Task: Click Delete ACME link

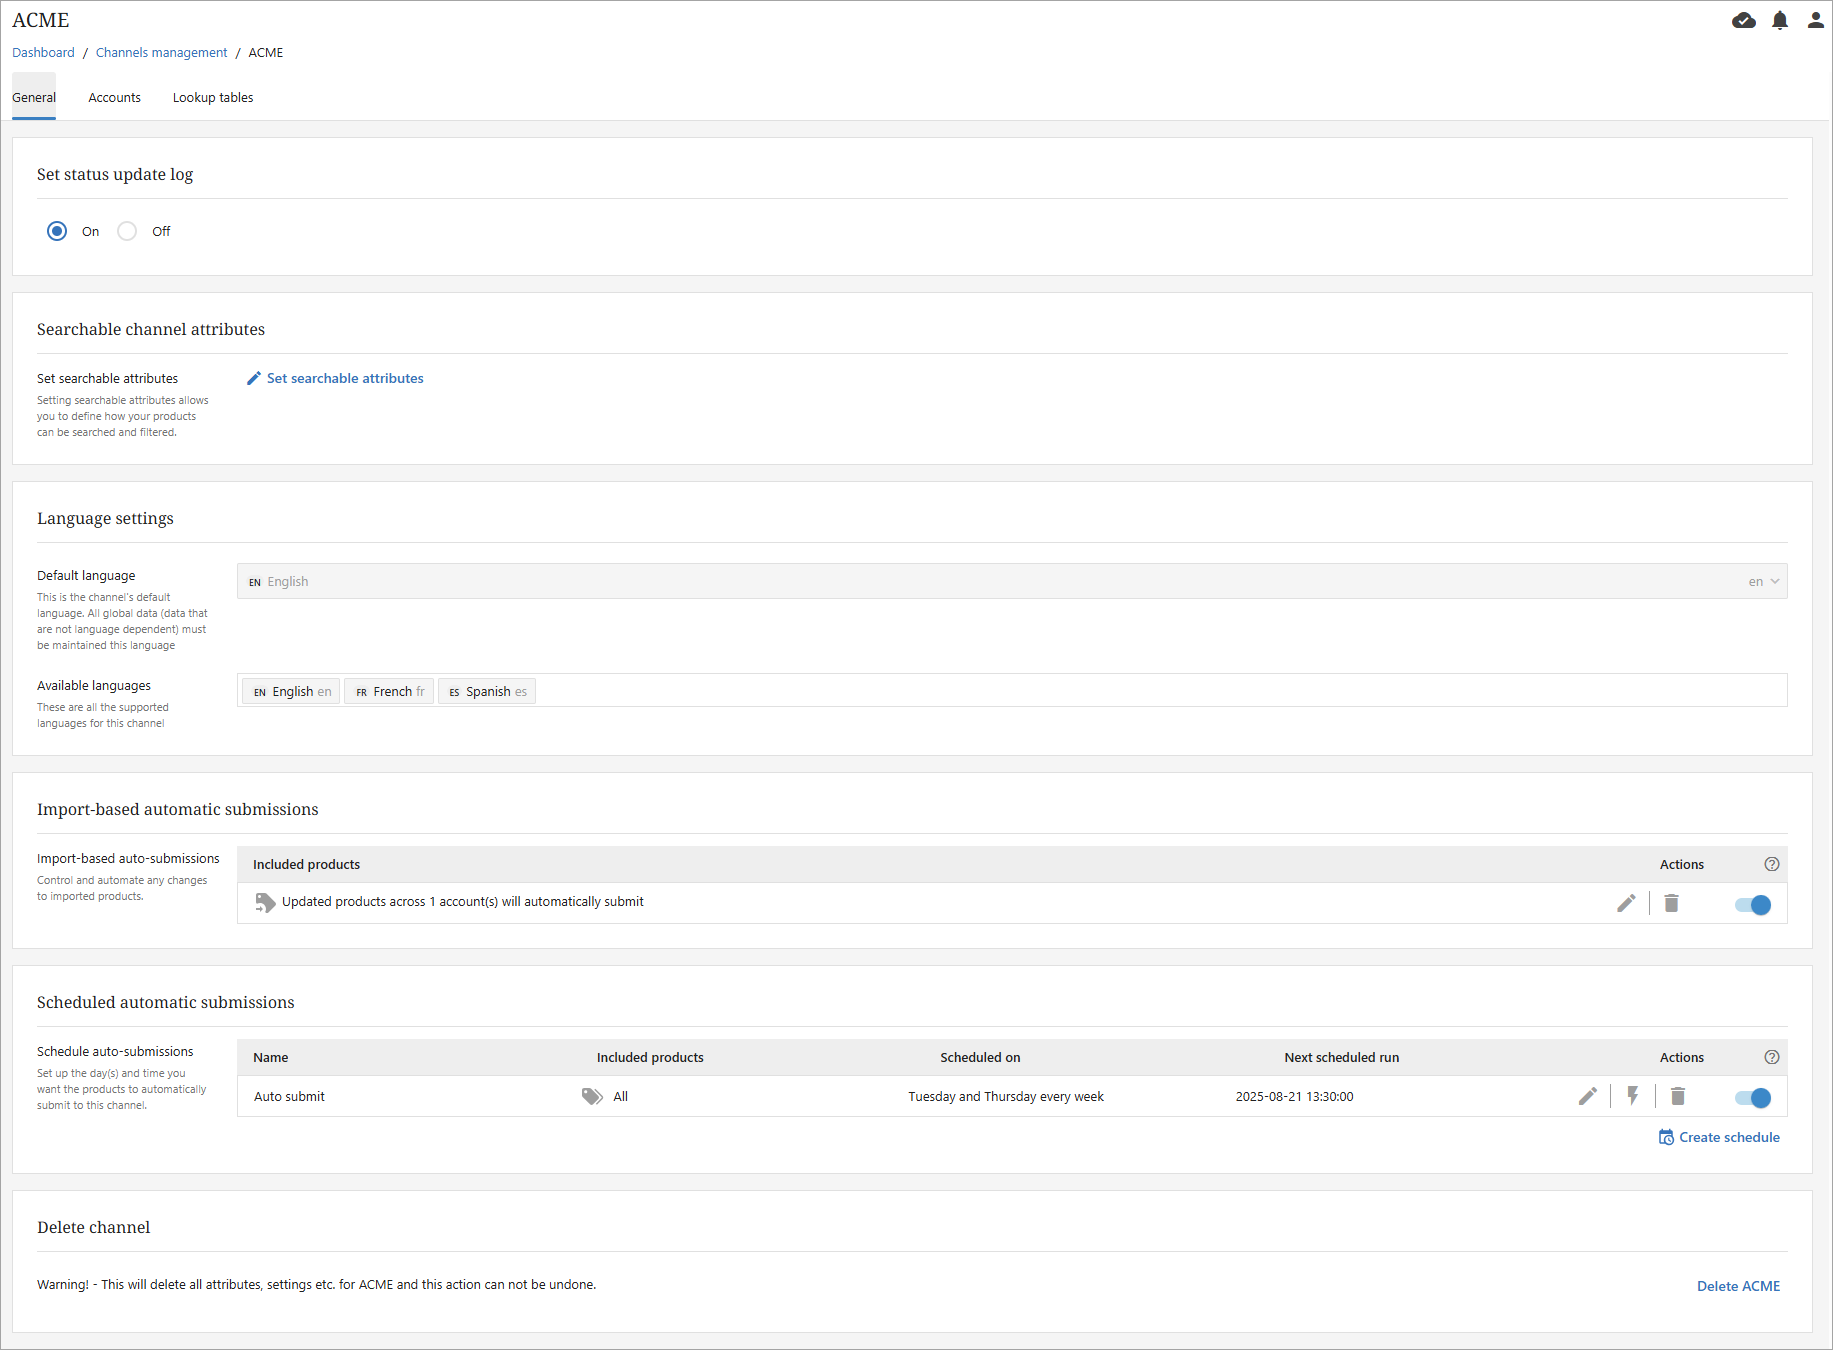Action: click(x=1738, y=1287)
